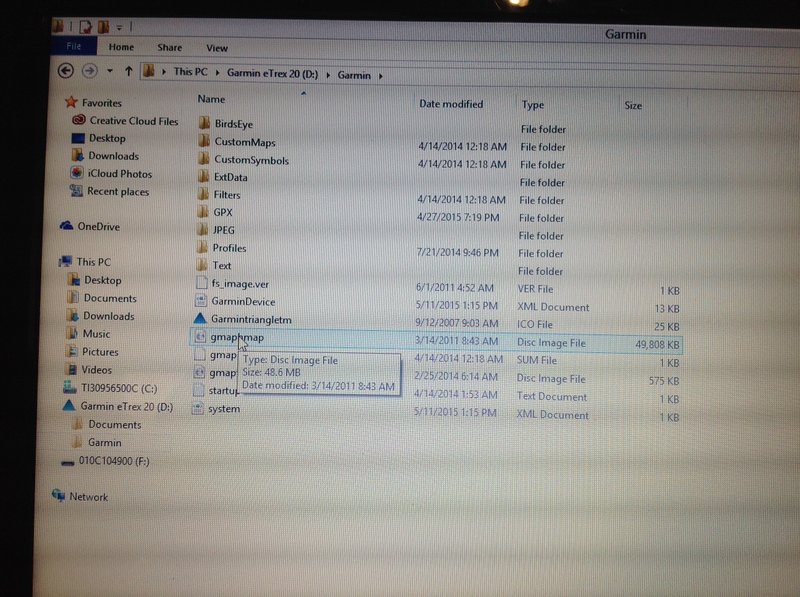
Task: Click This PC in the address bar
Action: tap(190, 72)
